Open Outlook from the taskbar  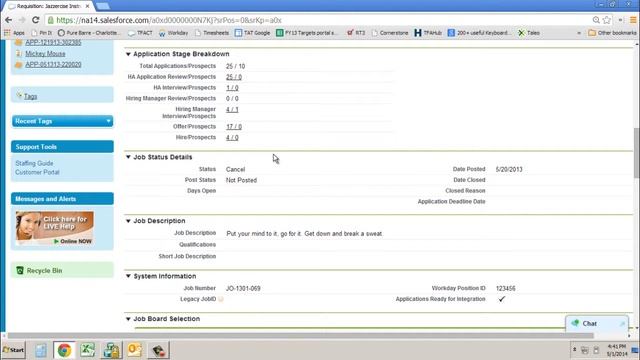click(135, 350)
